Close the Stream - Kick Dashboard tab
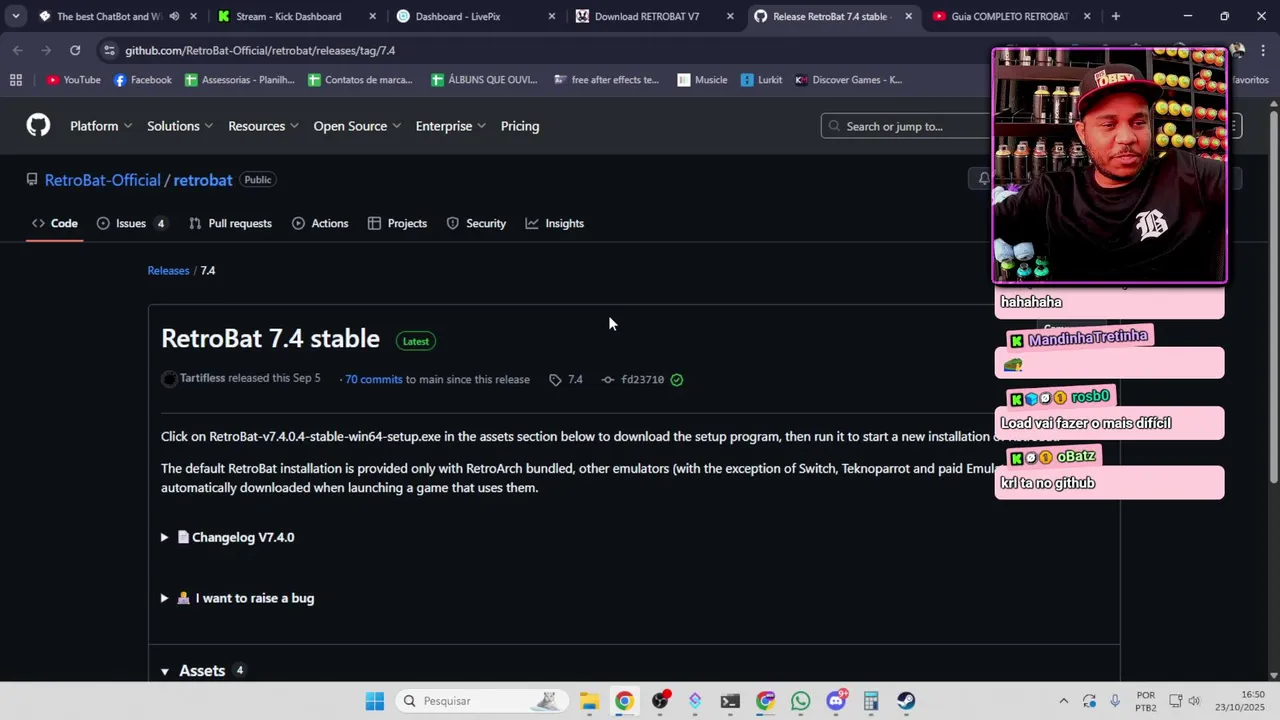Viewport: 1280px width, 720px height. coord(373,16)
